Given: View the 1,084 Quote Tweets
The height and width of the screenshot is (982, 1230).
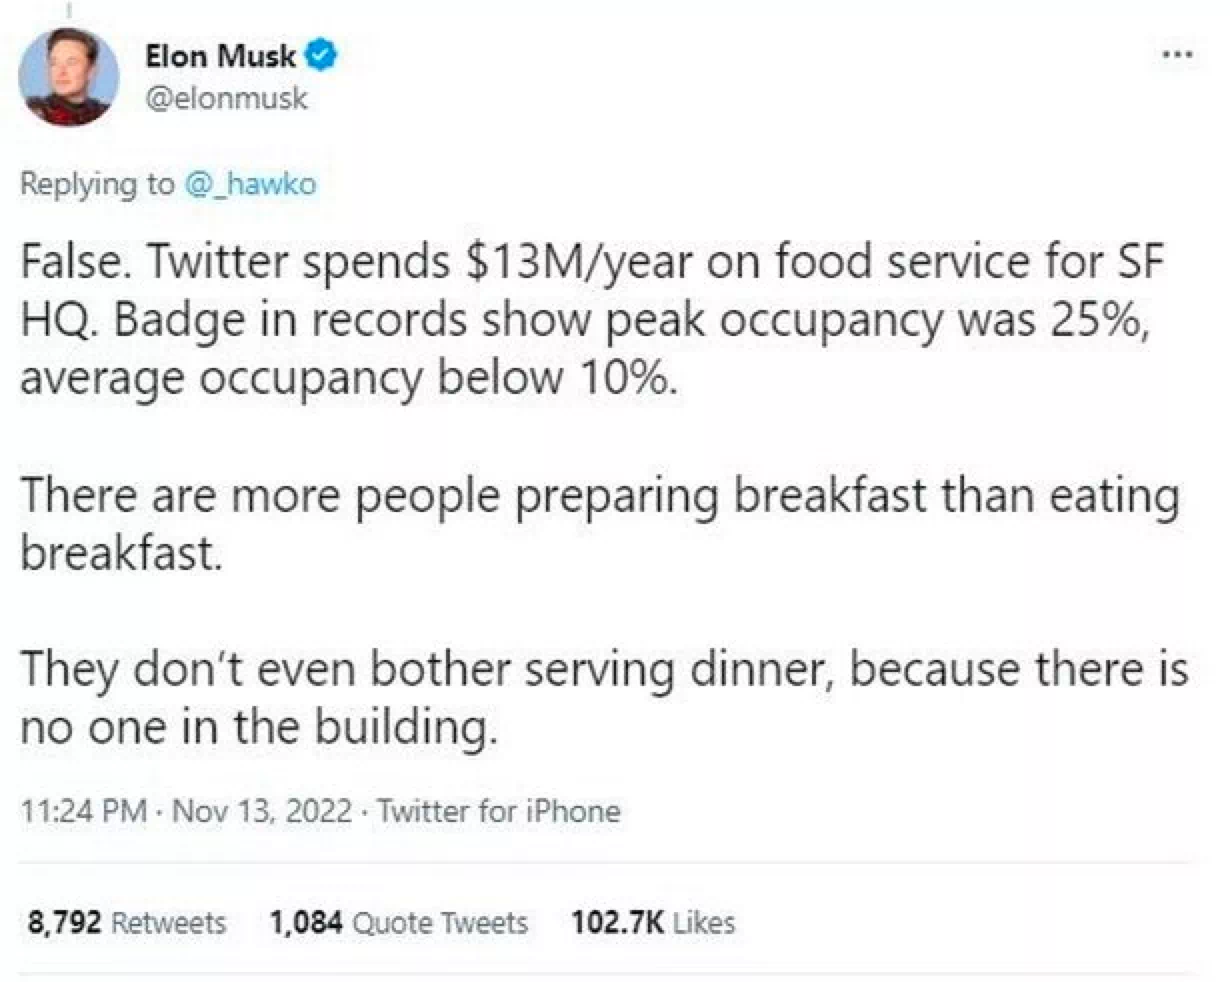Looking at the screenshot, I should [398, 921].
